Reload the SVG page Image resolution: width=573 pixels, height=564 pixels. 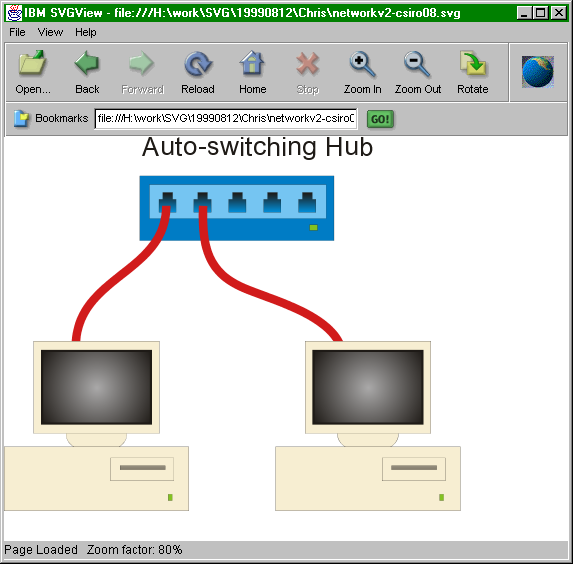198,63
